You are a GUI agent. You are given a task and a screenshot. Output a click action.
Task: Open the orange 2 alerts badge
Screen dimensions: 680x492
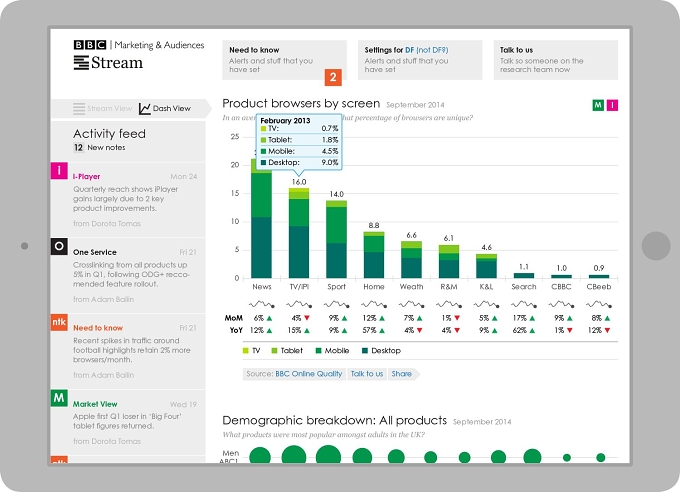333,77
